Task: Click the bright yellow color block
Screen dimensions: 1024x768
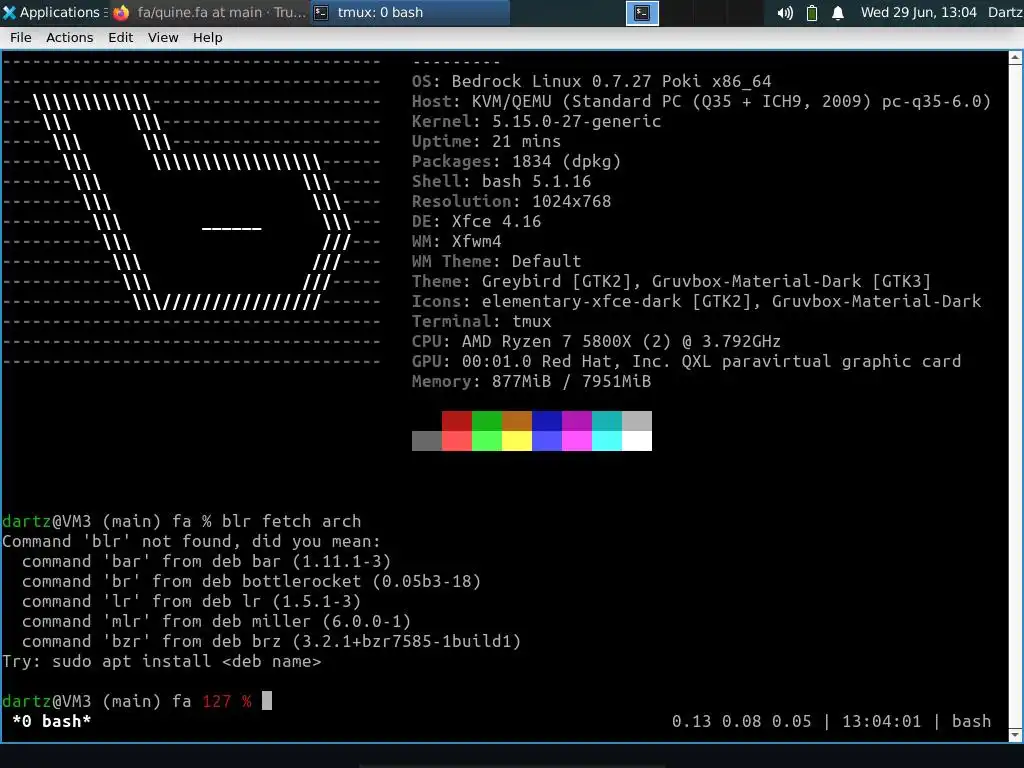Action: point(517,441)
